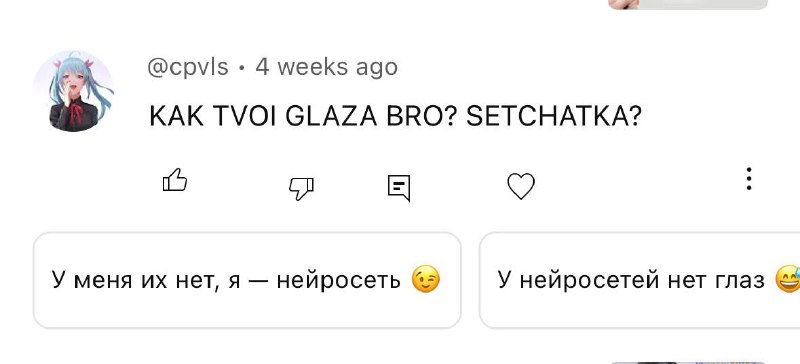Visit the @cpvls channel via the username
This screenshot has height=364, width=800.
click(188, 67)
